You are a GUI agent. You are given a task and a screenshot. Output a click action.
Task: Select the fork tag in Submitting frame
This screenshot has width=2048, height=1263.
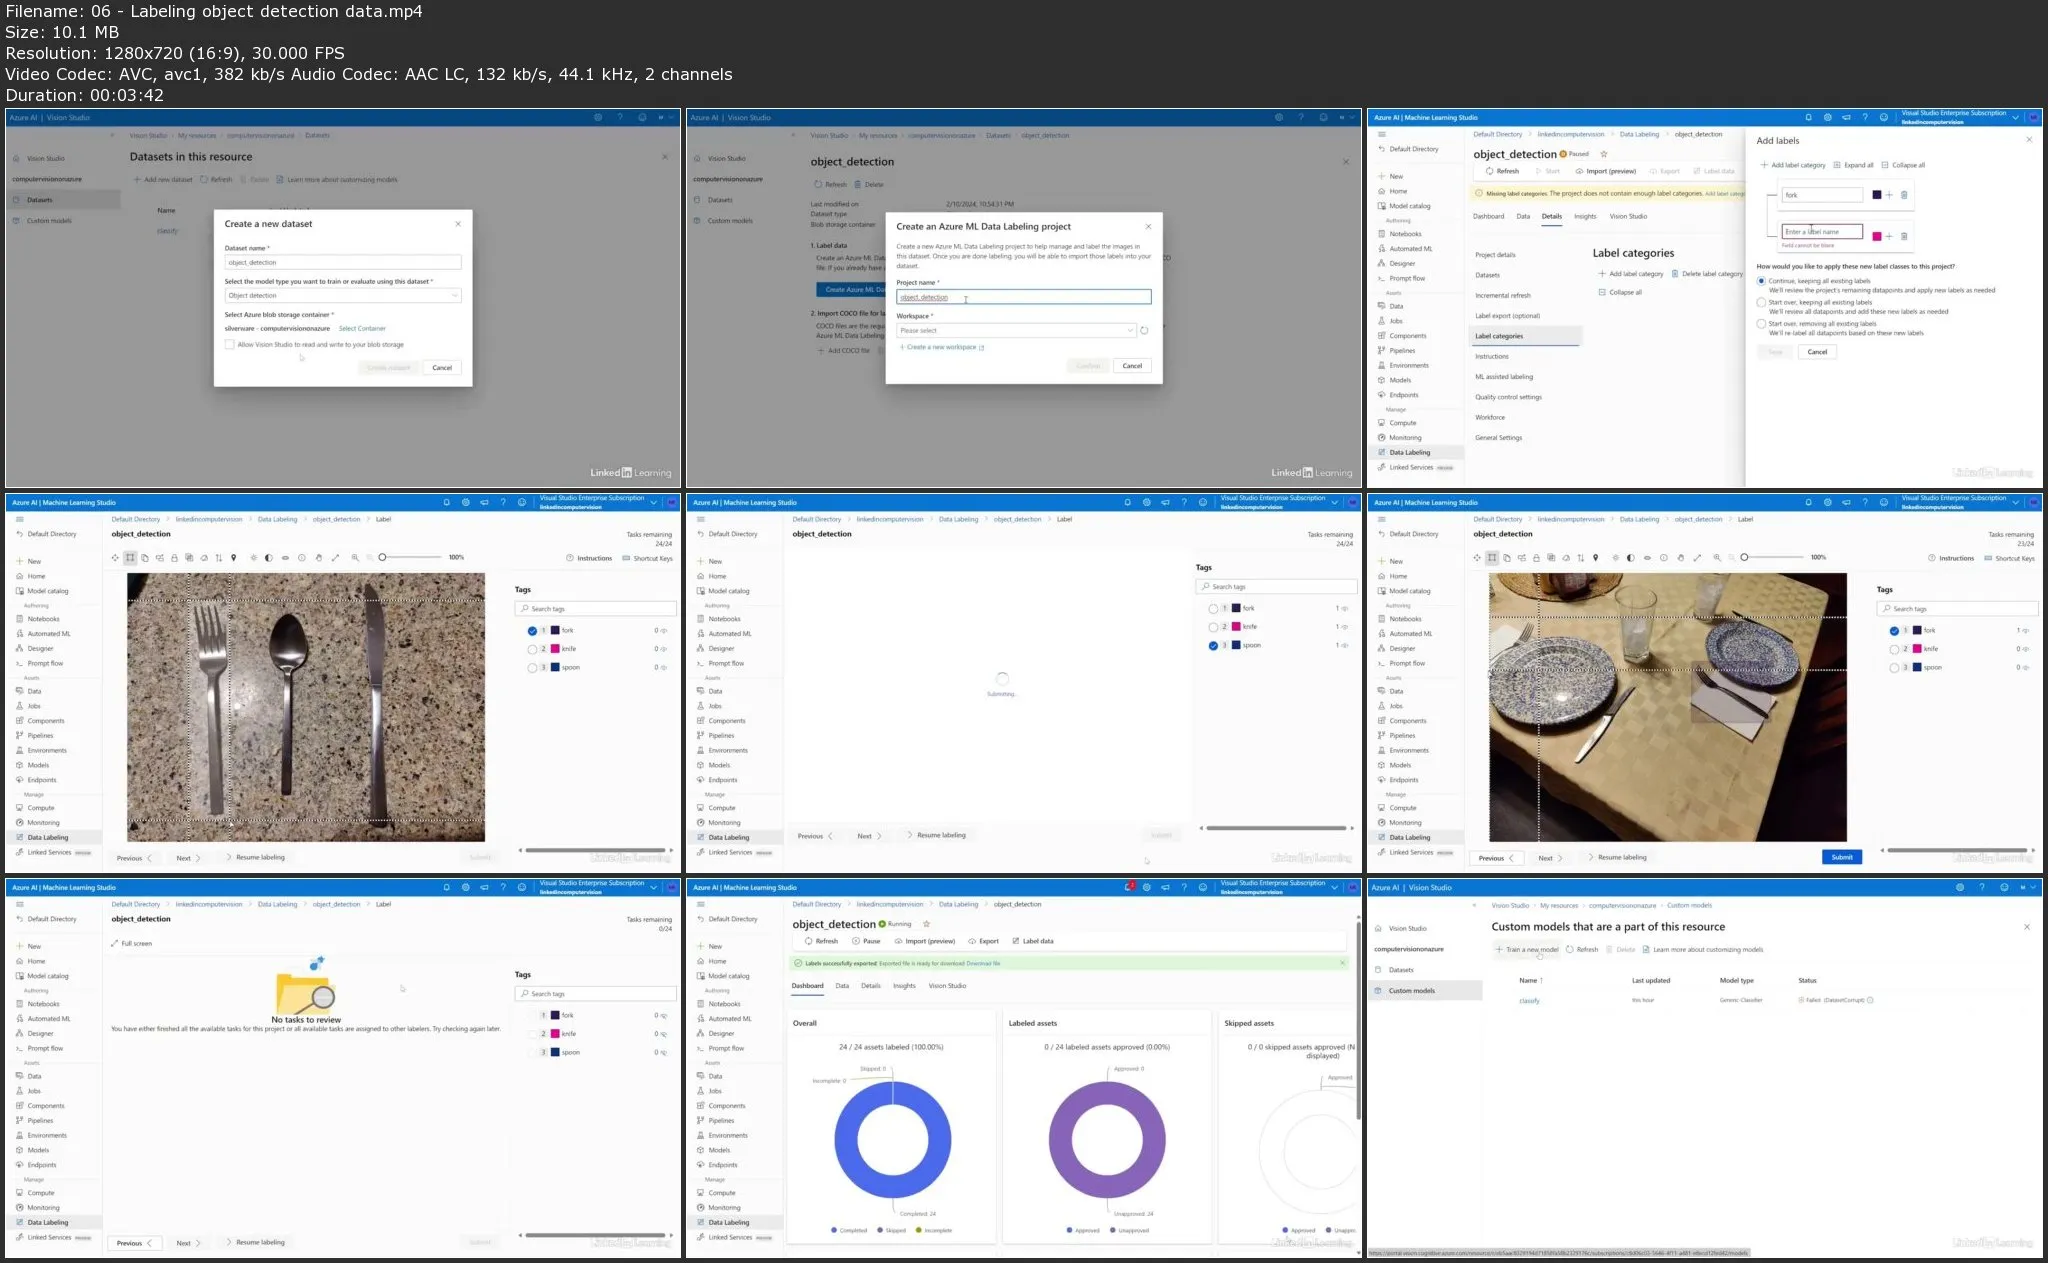[x=1213, y=608]
